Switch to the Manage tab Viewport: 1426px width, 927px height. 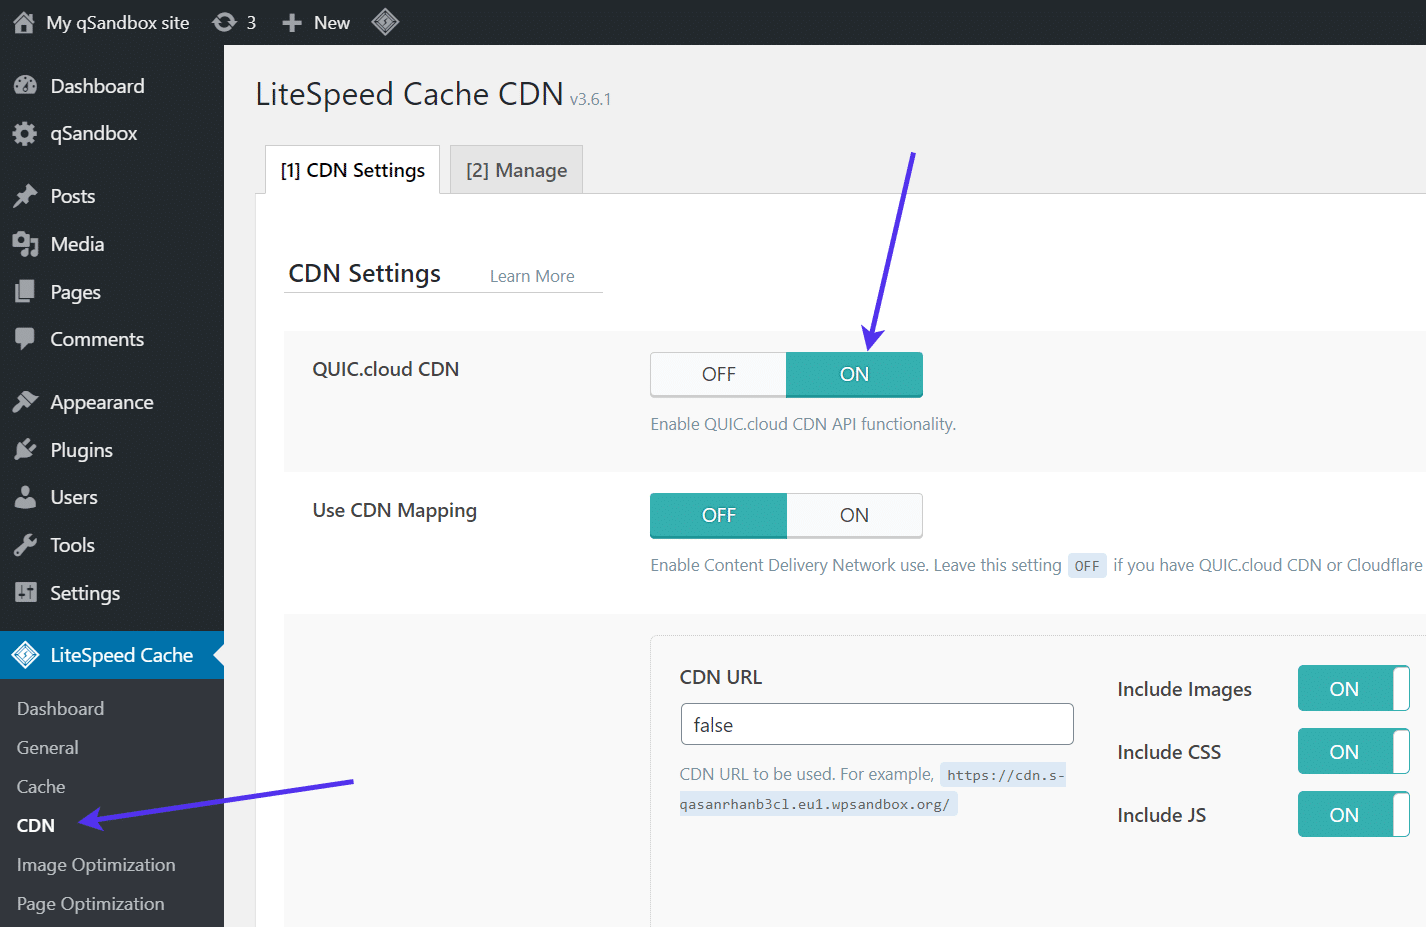516,169
